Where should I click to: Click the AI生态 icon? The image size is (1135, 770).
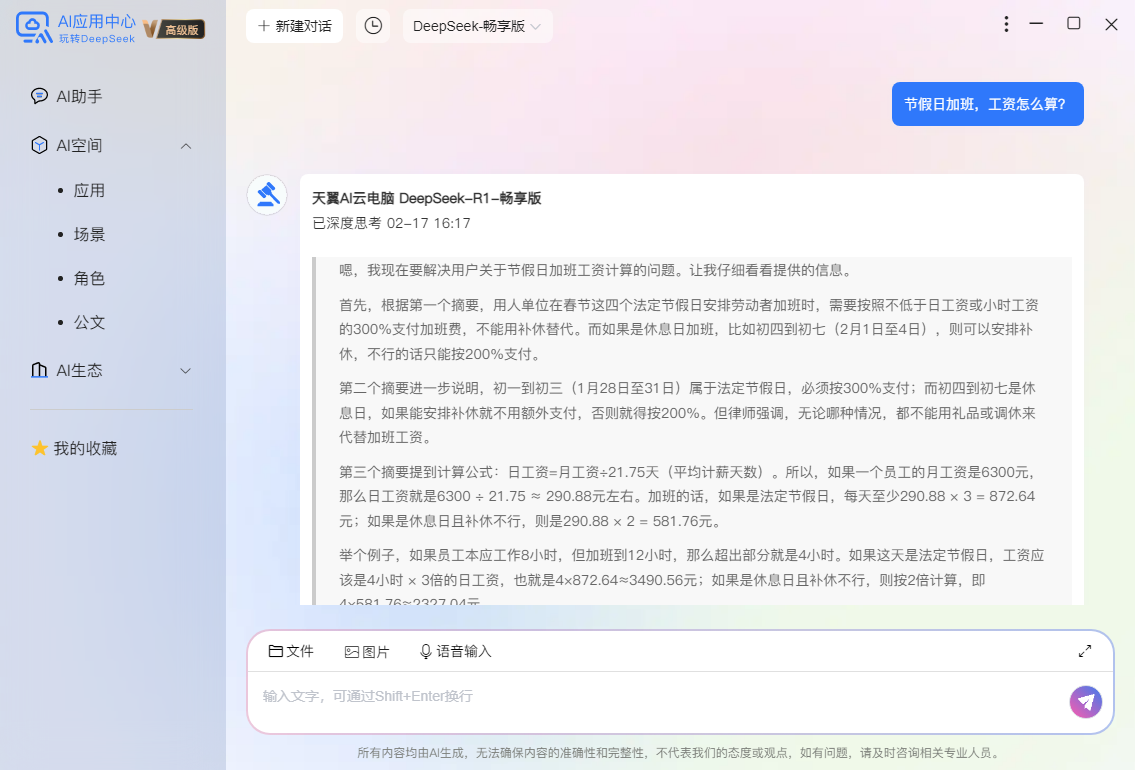click(x=39, y=371)
